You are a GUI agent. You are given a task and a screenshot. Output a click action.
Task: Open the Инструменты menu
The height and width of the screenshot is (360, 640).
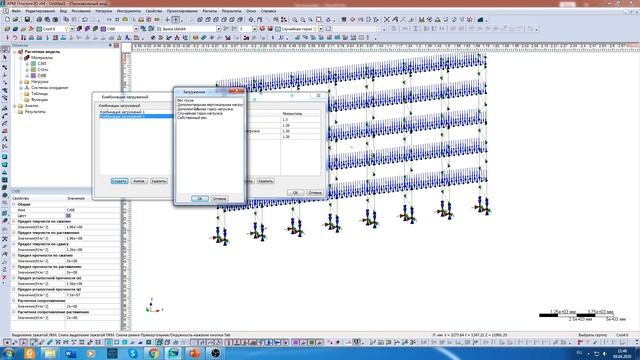(129, 11)
